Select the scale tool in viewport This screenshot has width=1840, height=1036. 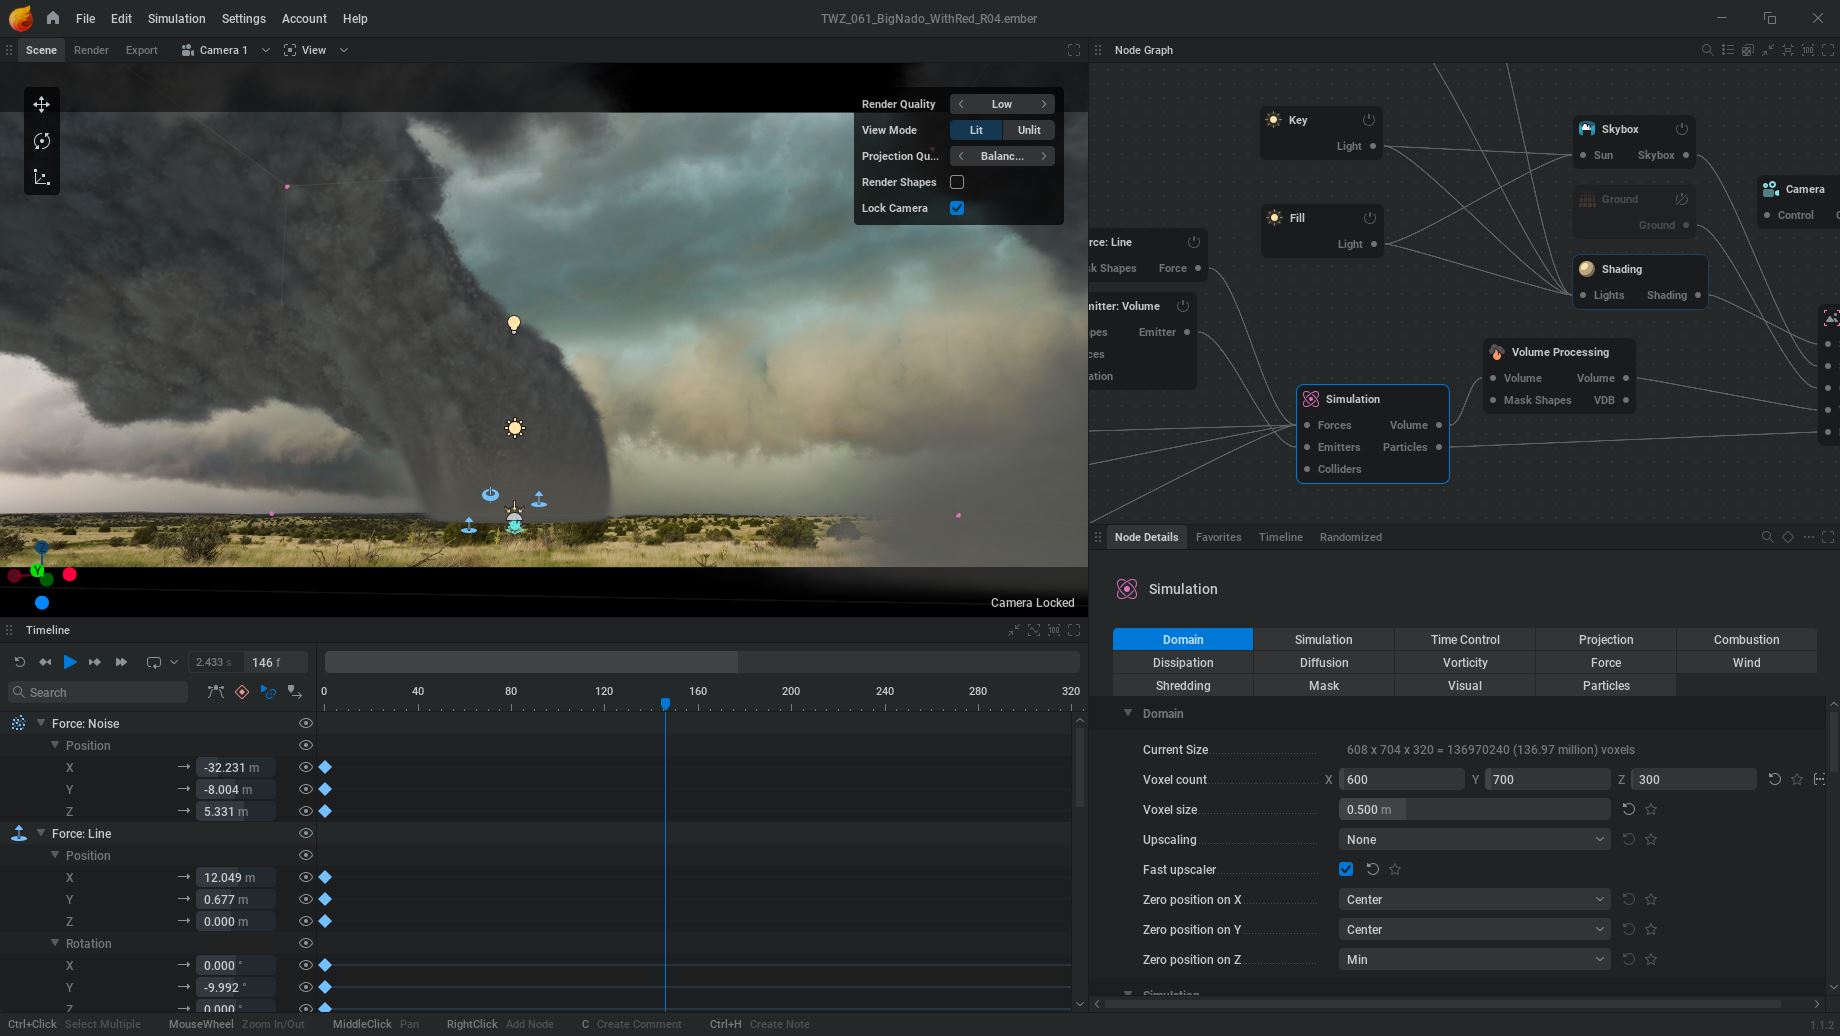coord(41,177)
